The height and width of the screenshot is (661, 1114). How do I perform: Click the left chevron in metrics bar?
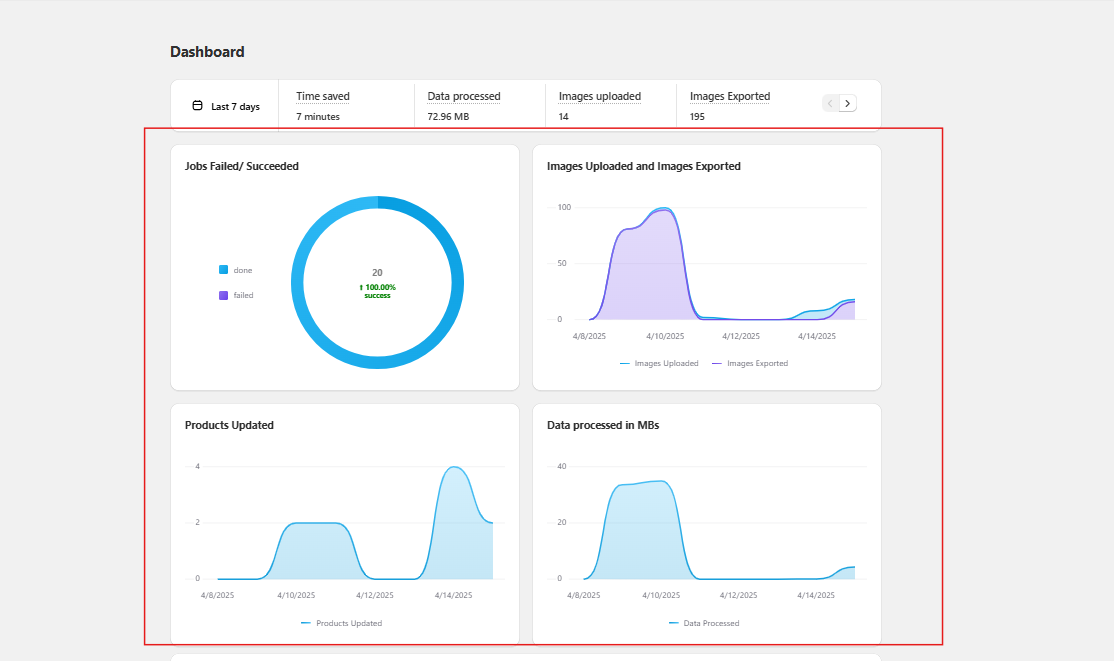(x=830, y=103)
